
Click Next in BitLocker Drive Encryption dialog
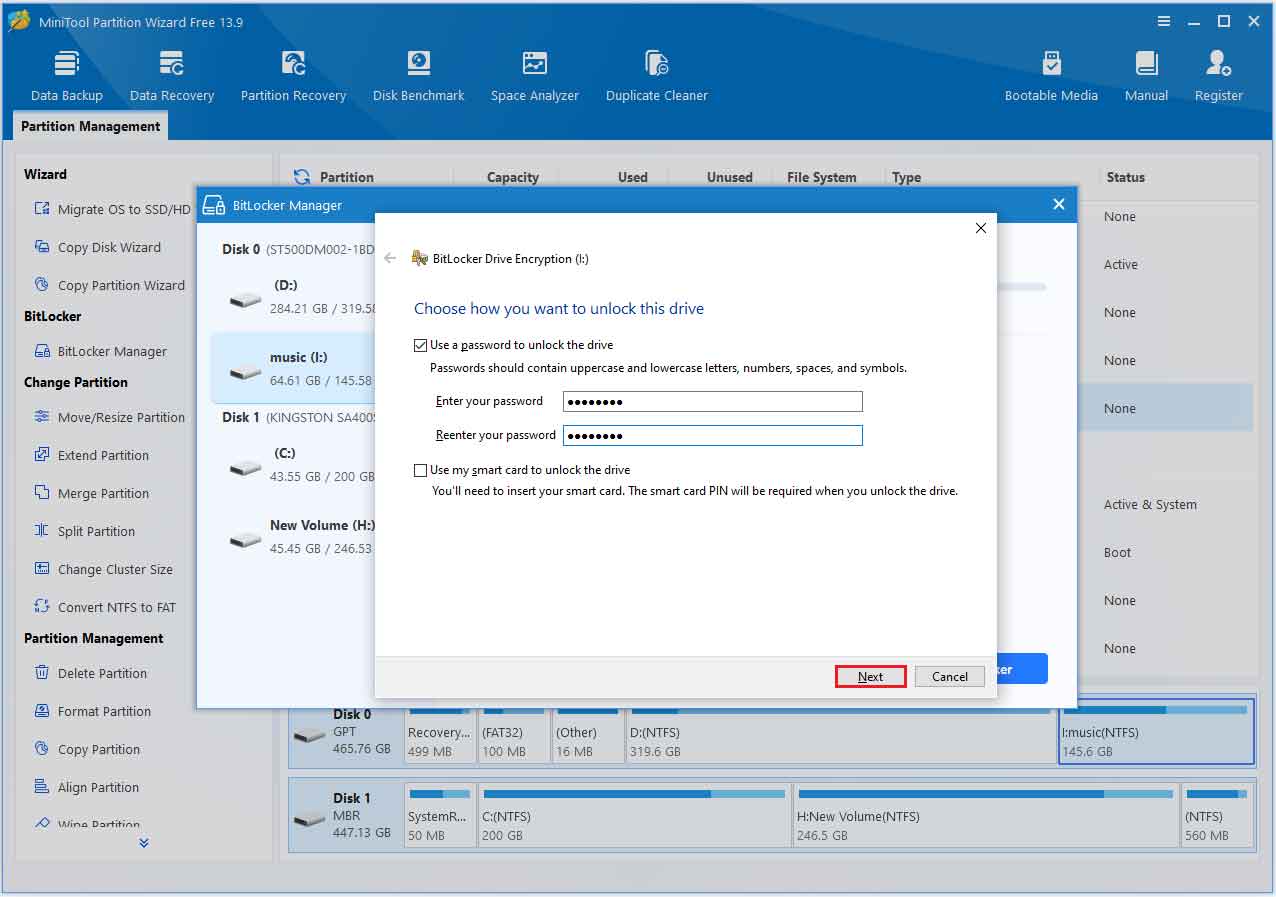[871, 677]
